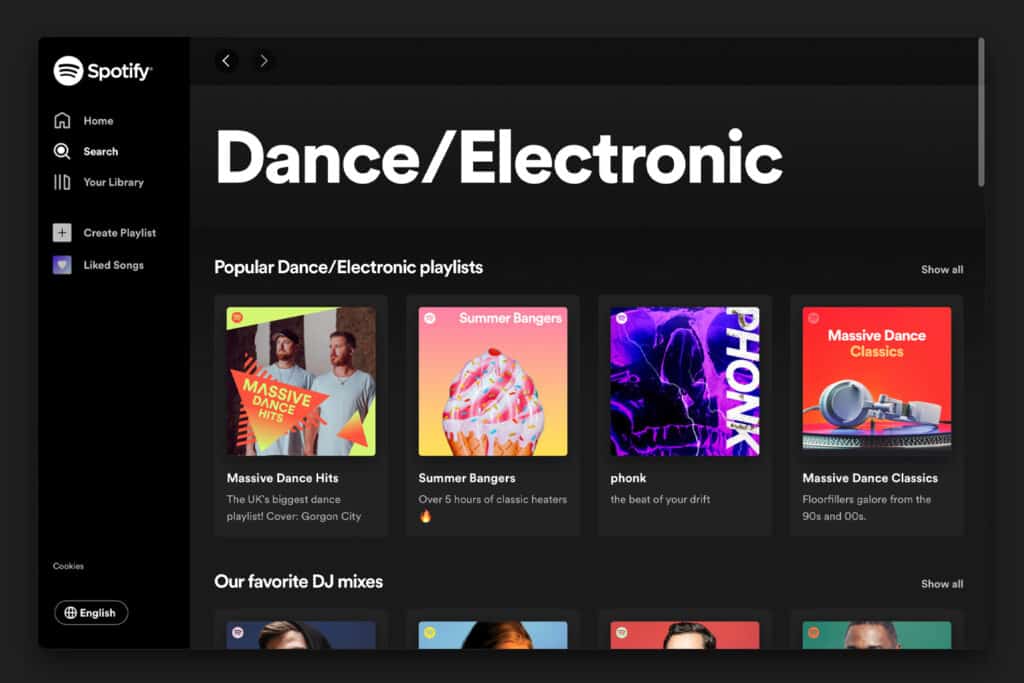Open first DJ mix with navy cover
This screenshot has height=683, width=1024.
coord(301,635)
